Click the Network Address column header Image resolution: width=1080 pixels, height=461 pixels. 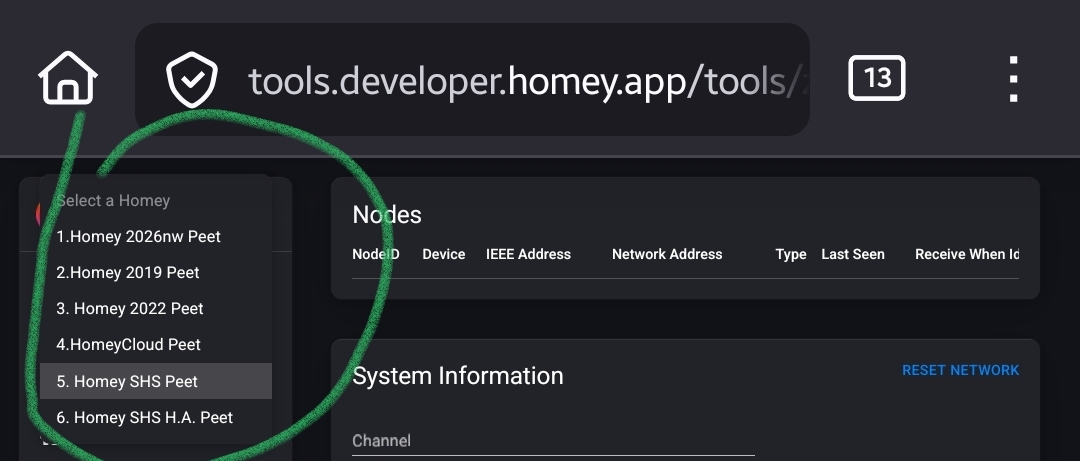click(x=667, y=254)
